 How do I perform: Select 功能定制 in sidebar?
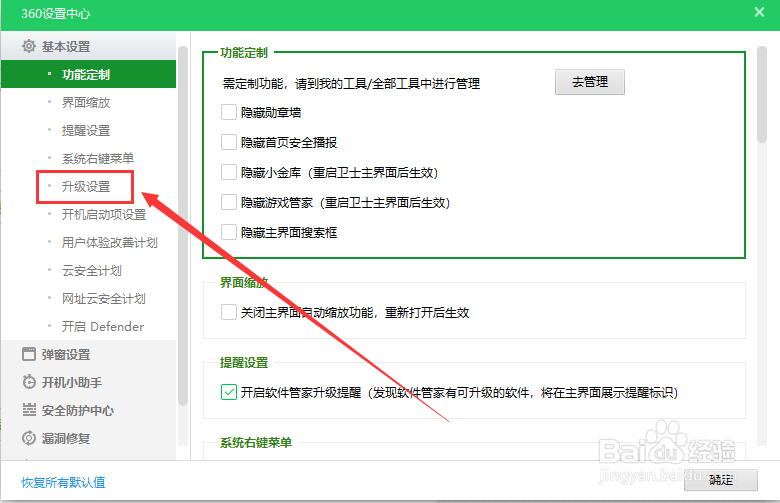[89, 74]
